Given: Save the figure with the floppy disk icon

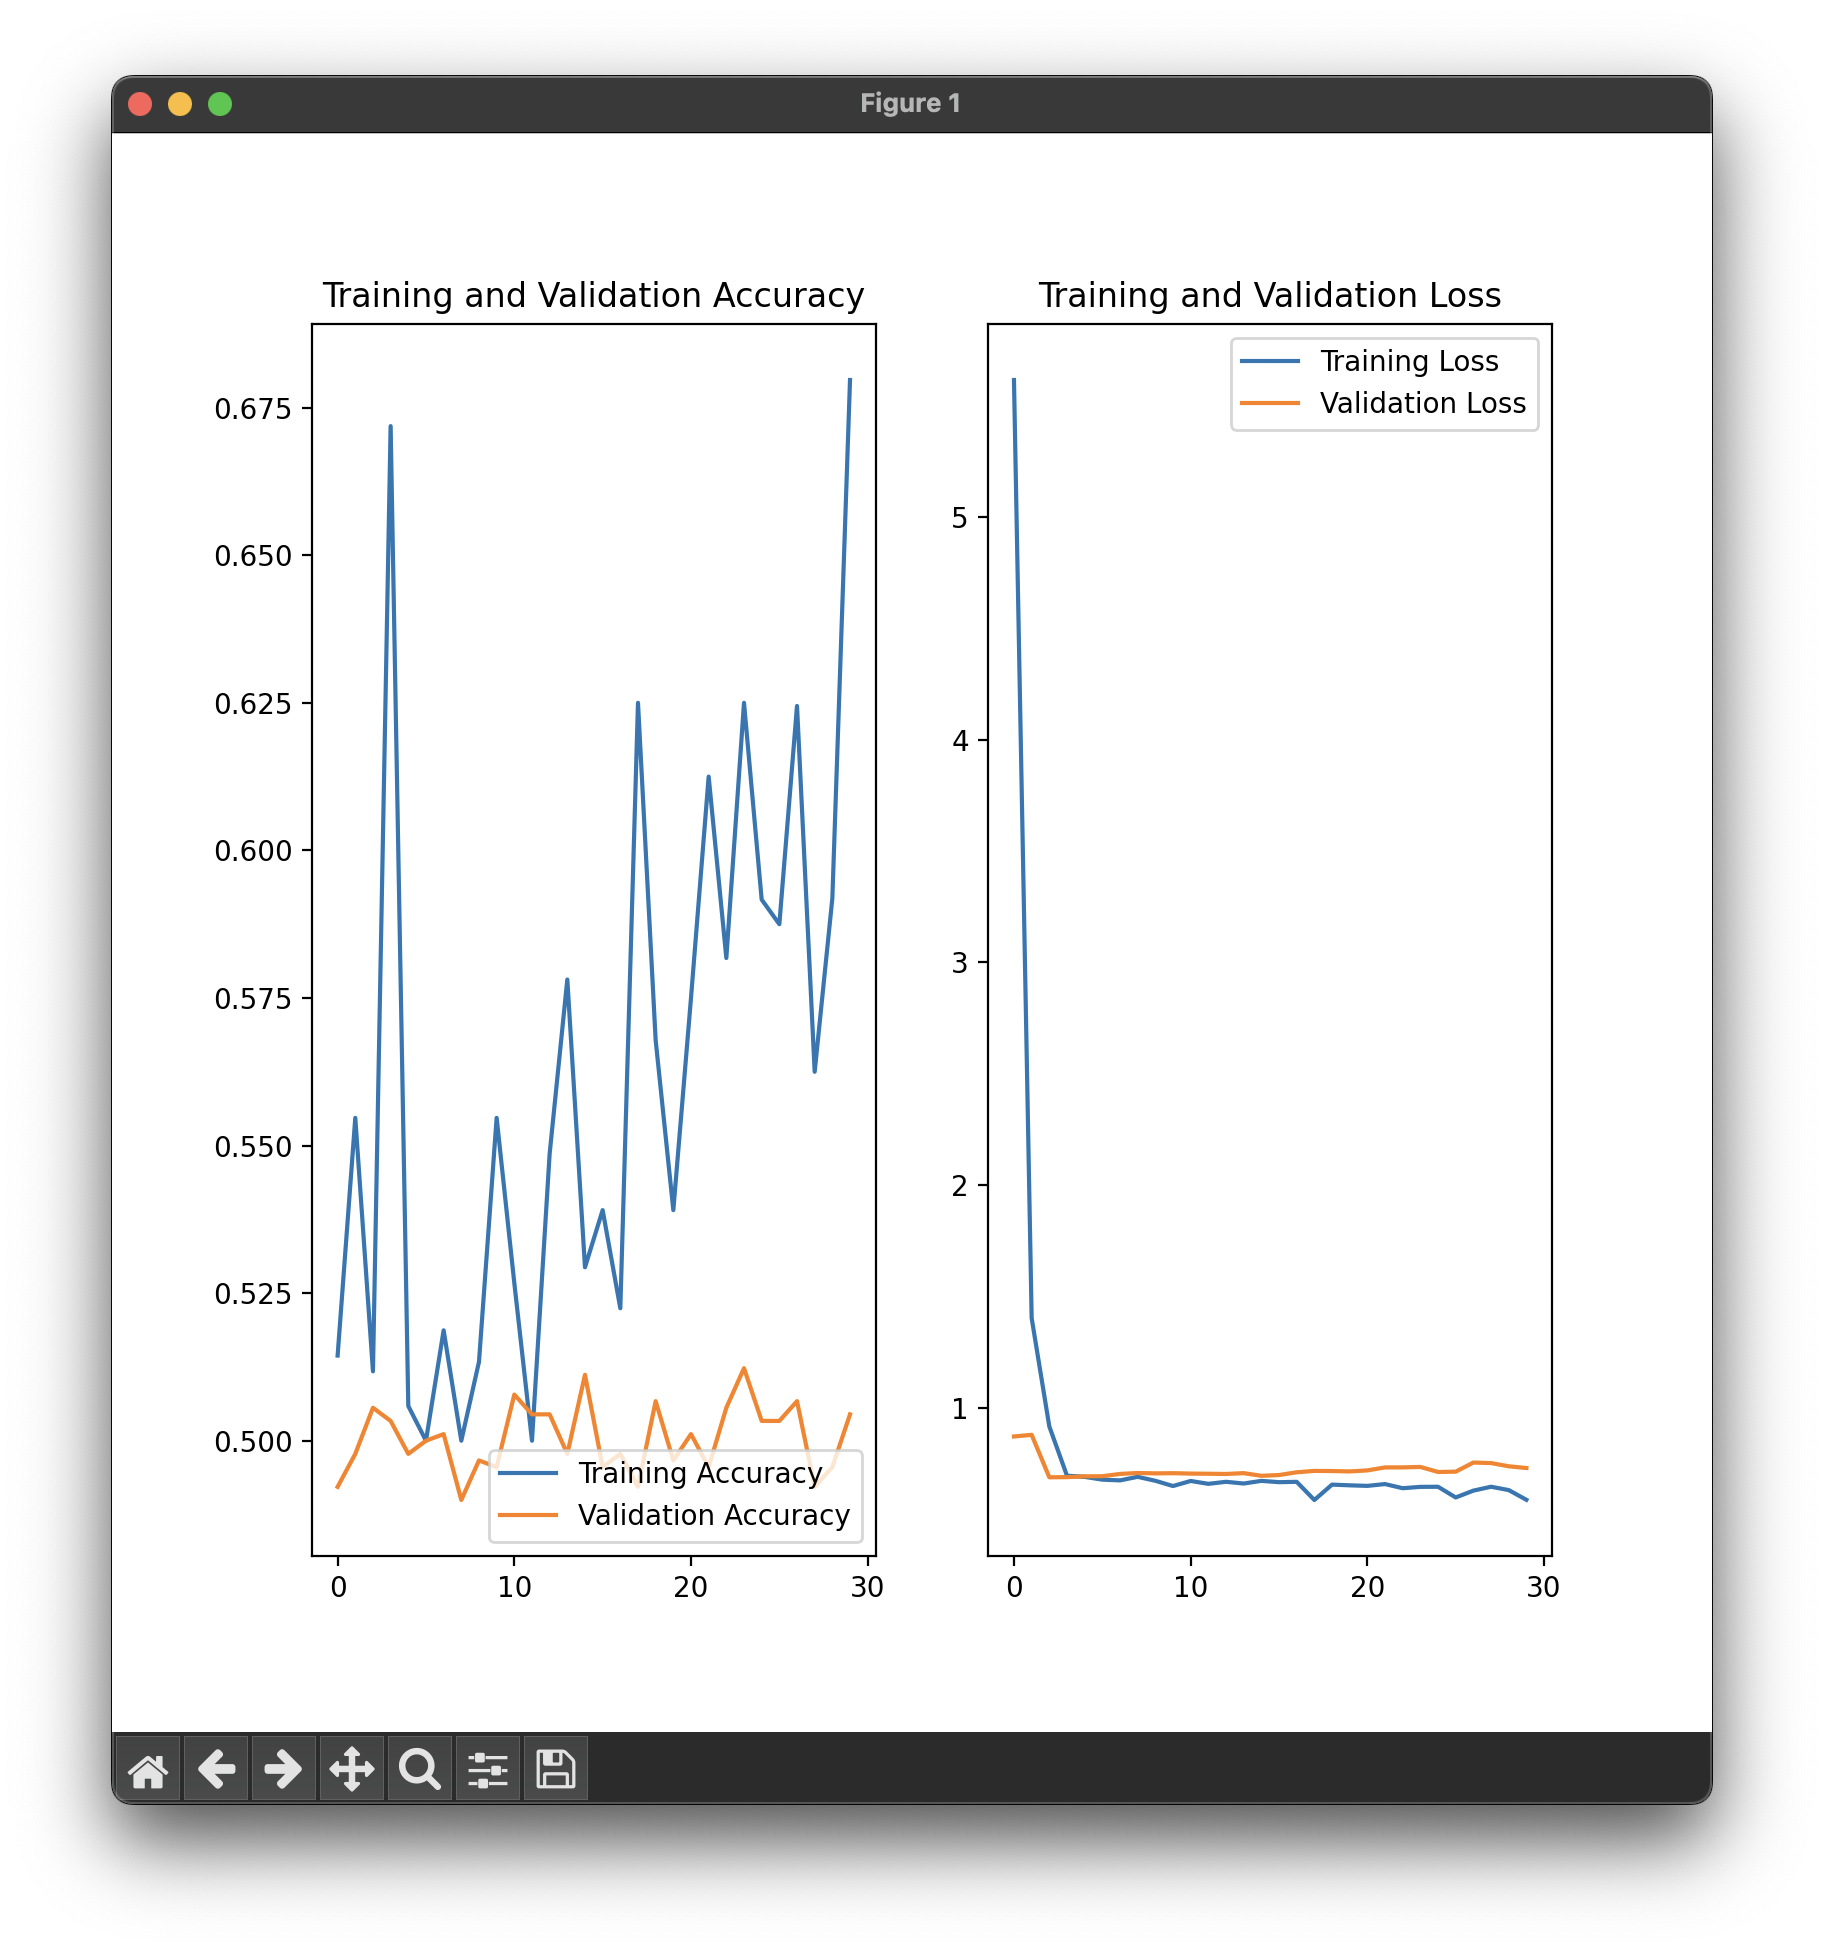Looking at the screenshot, I should (x=556, y=1769).
